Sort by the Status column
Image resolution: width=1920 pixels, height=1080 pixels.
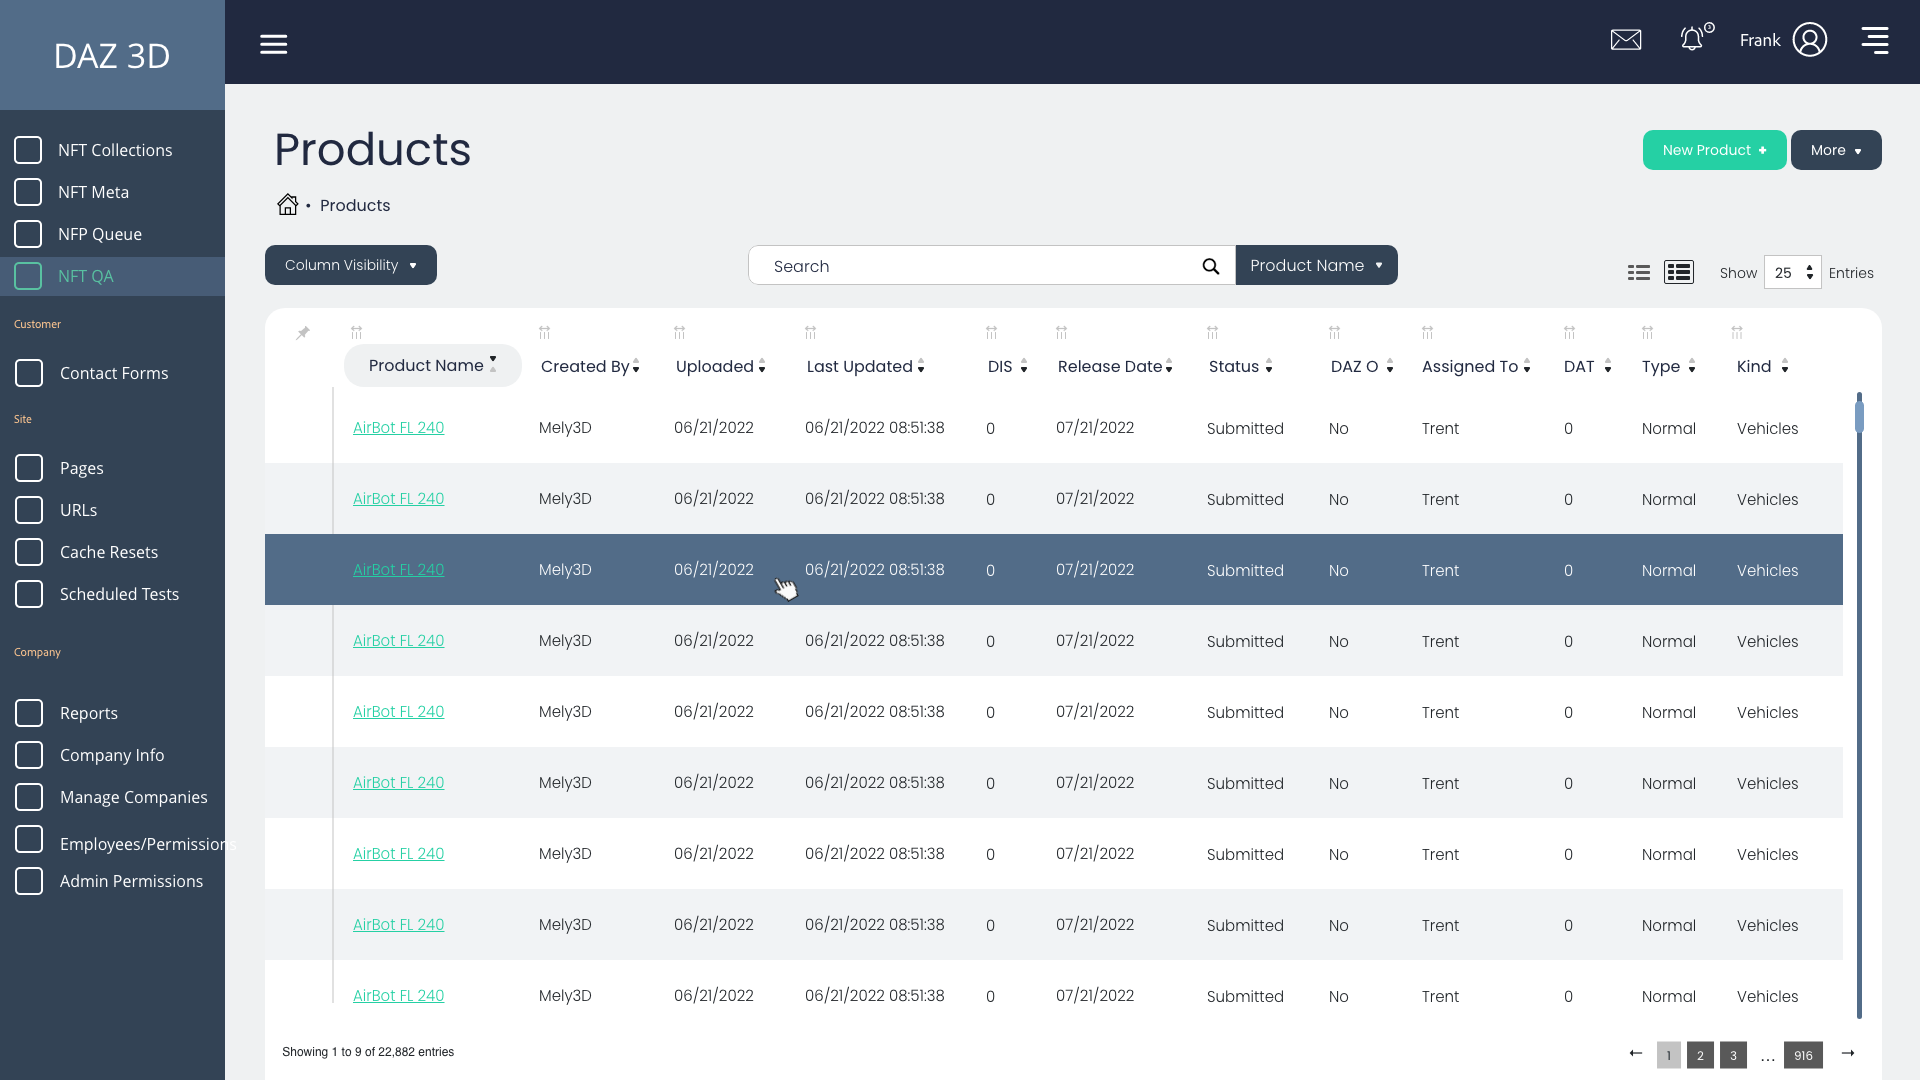point(1240,367)
